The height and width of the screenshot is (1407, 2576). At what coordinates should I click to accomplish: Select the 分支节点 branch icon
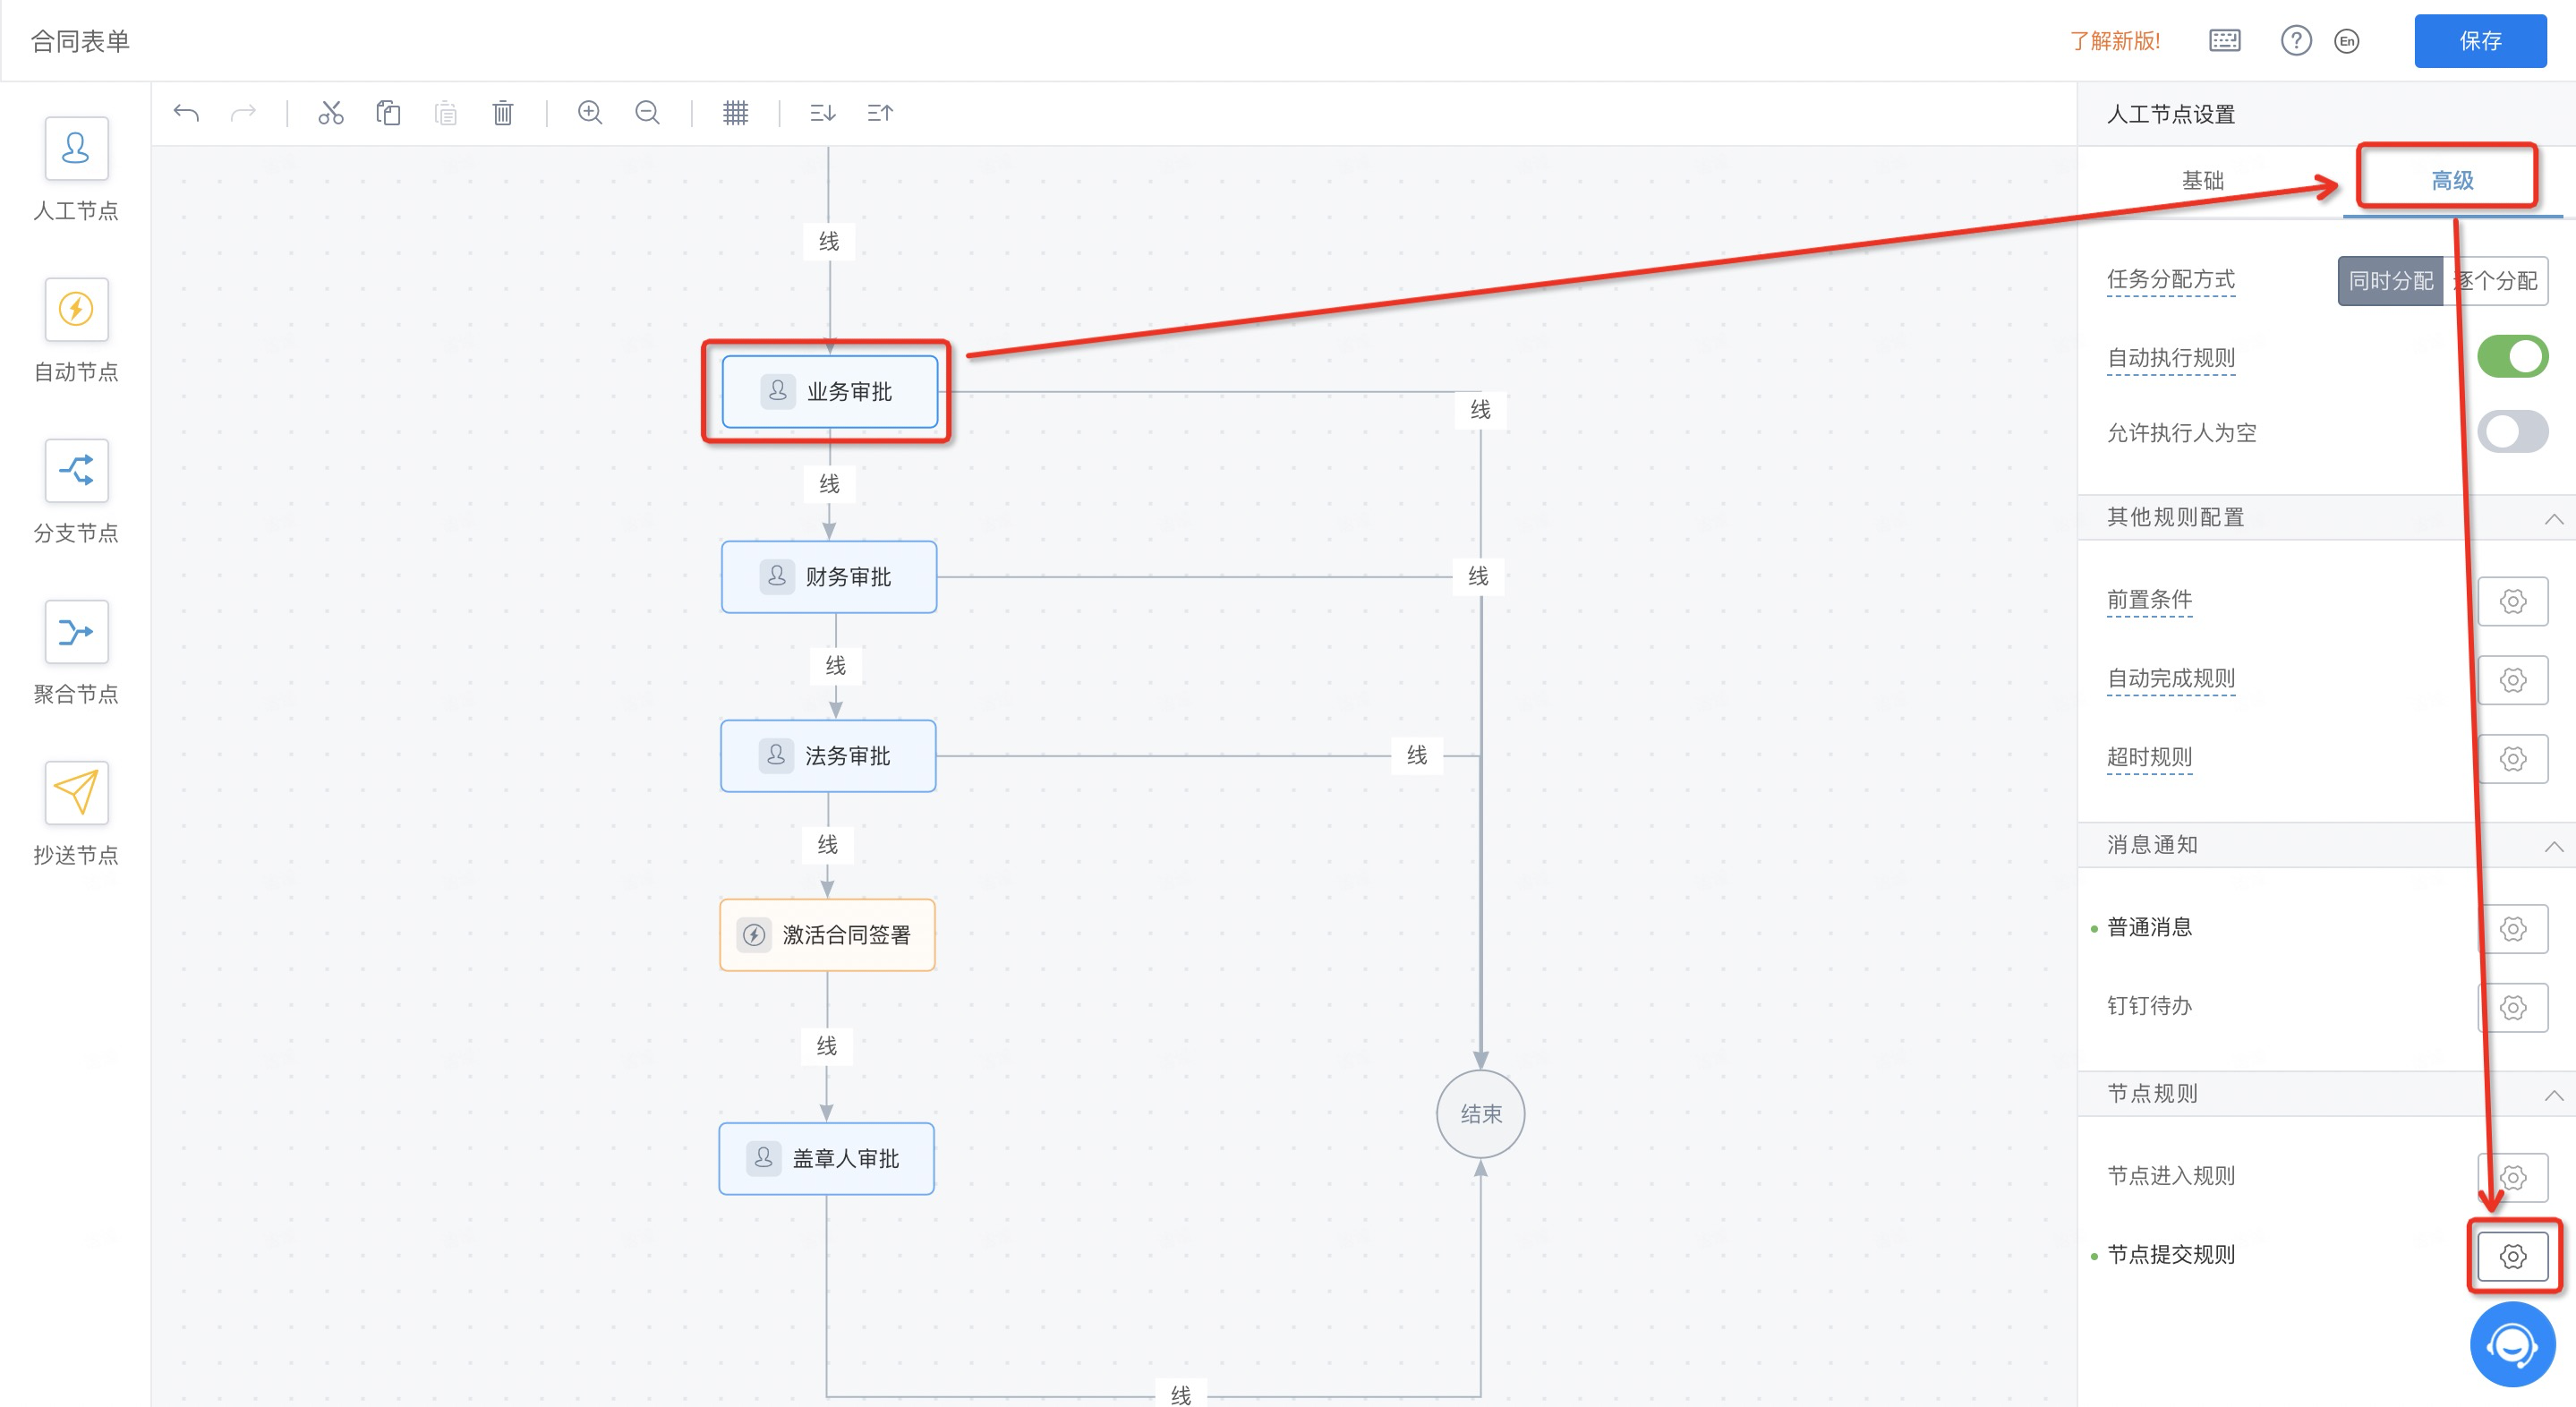(x=76, y=470)
